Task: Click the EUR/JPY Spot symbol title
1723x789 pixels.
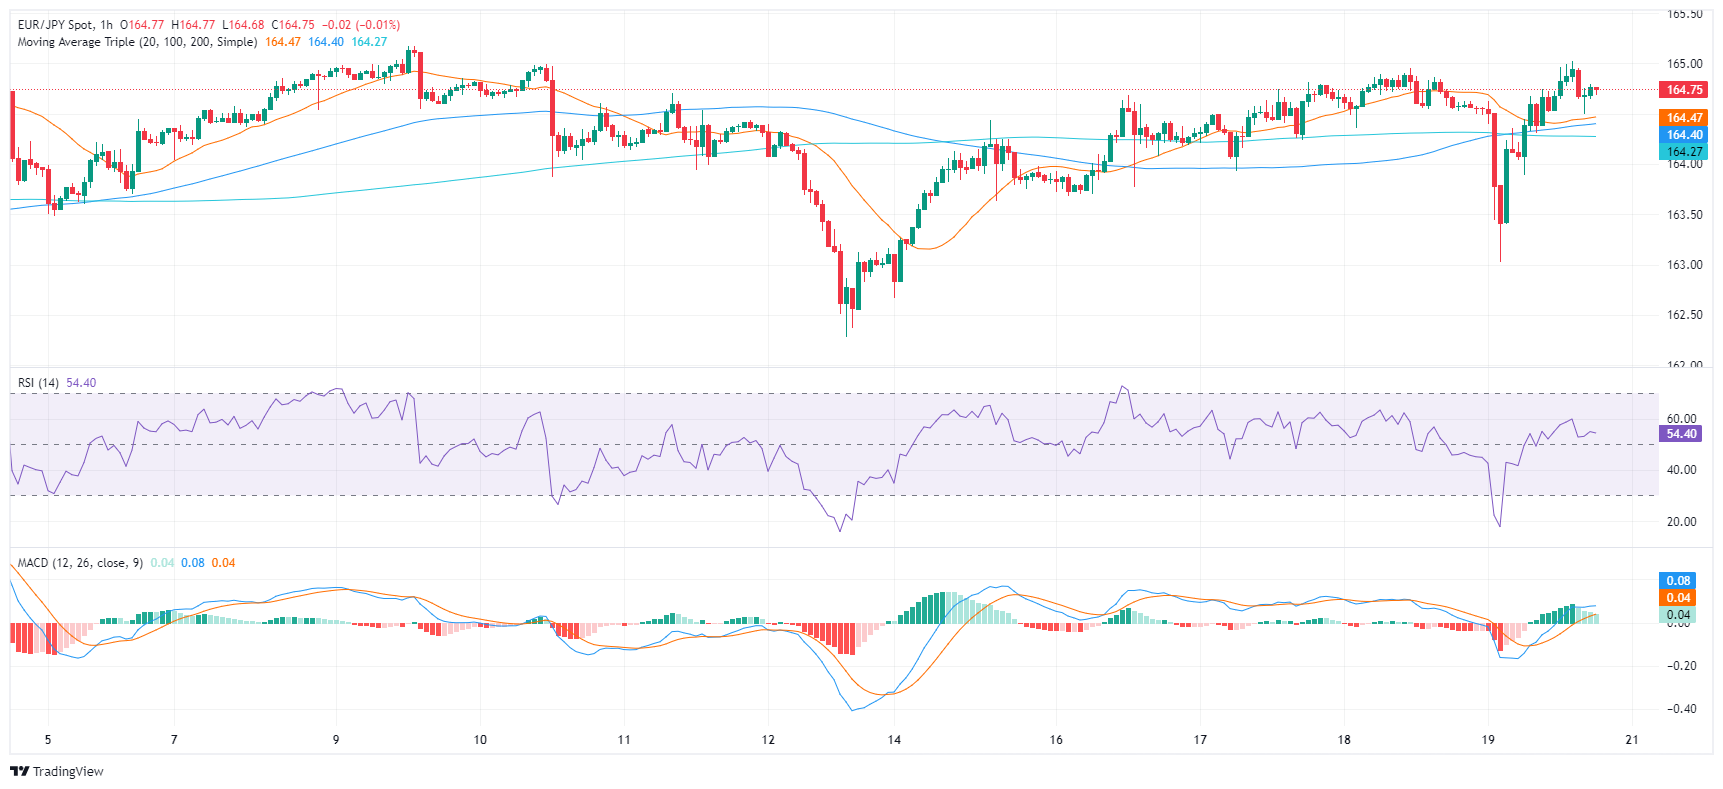Action: click(x=56, y=24)
